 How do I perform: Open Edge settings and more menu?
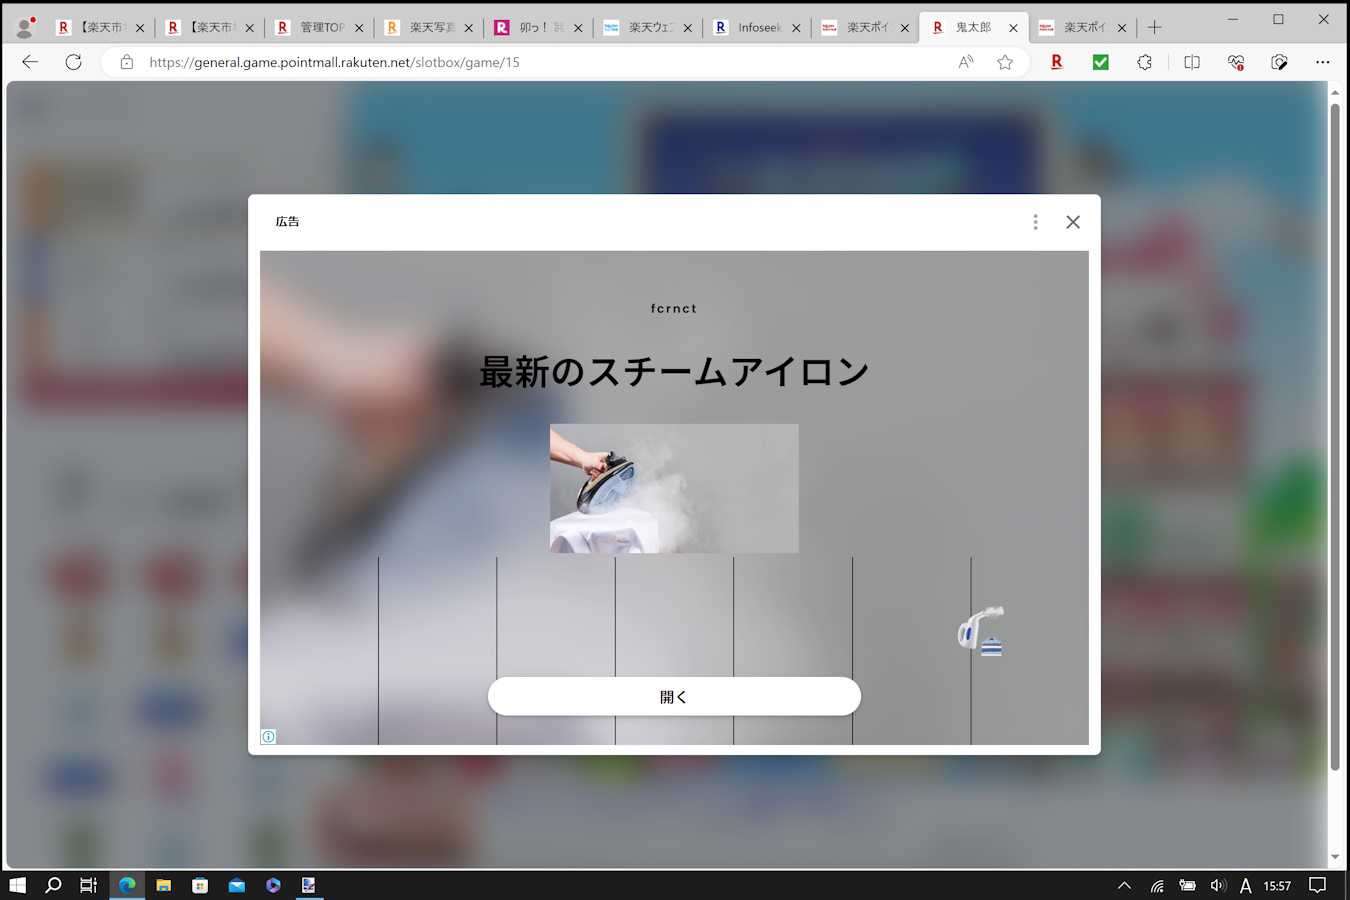tap(1322, 62)
